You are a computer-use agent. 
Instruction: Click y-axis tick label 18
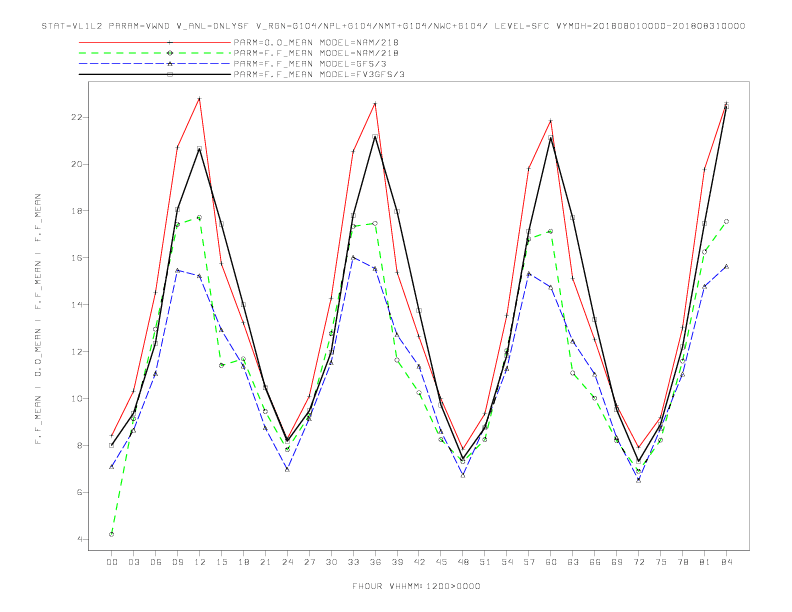(x=77, y=211)
